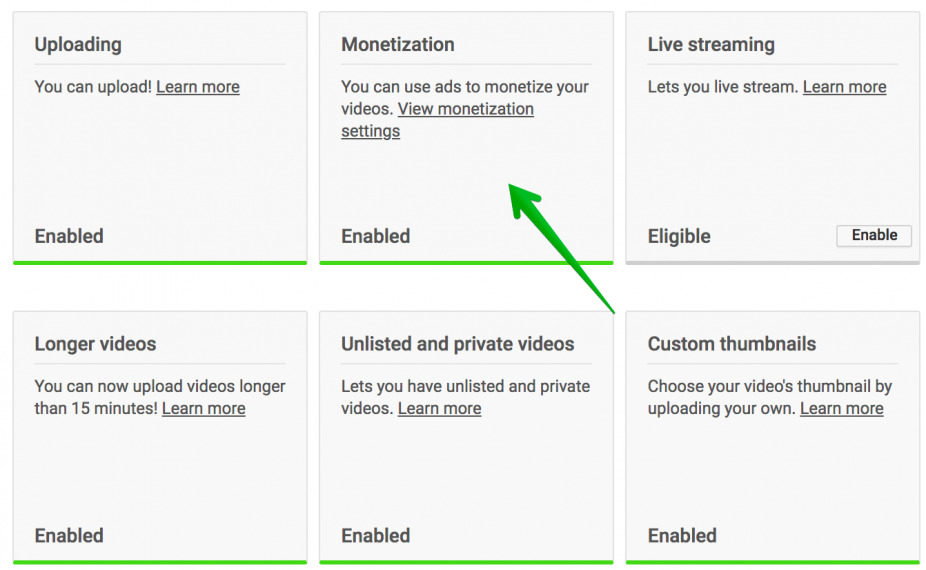926x570 pixels.
Task: Click Enabled status in Uploading card
Action: [x=69, y=236]
